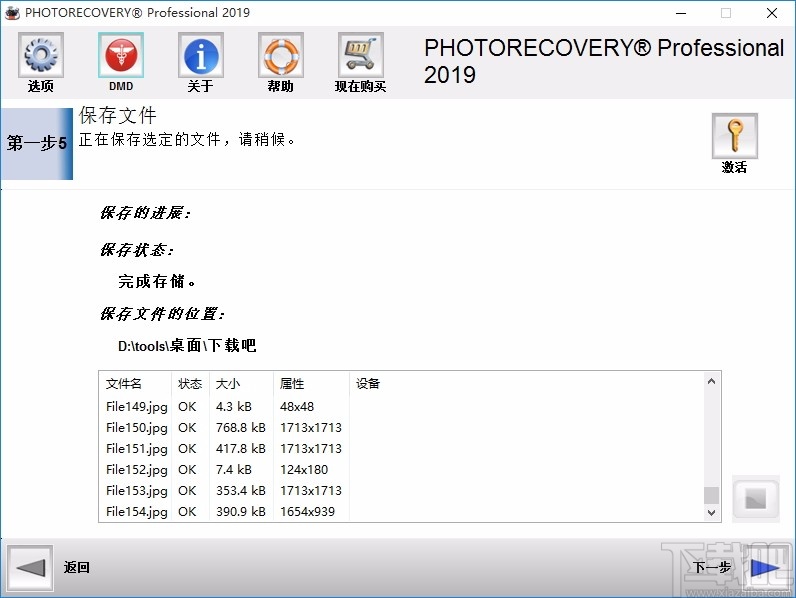Select File152.jpg in the list
Screen dimensions: 796x598
click(x=137, y=470)
